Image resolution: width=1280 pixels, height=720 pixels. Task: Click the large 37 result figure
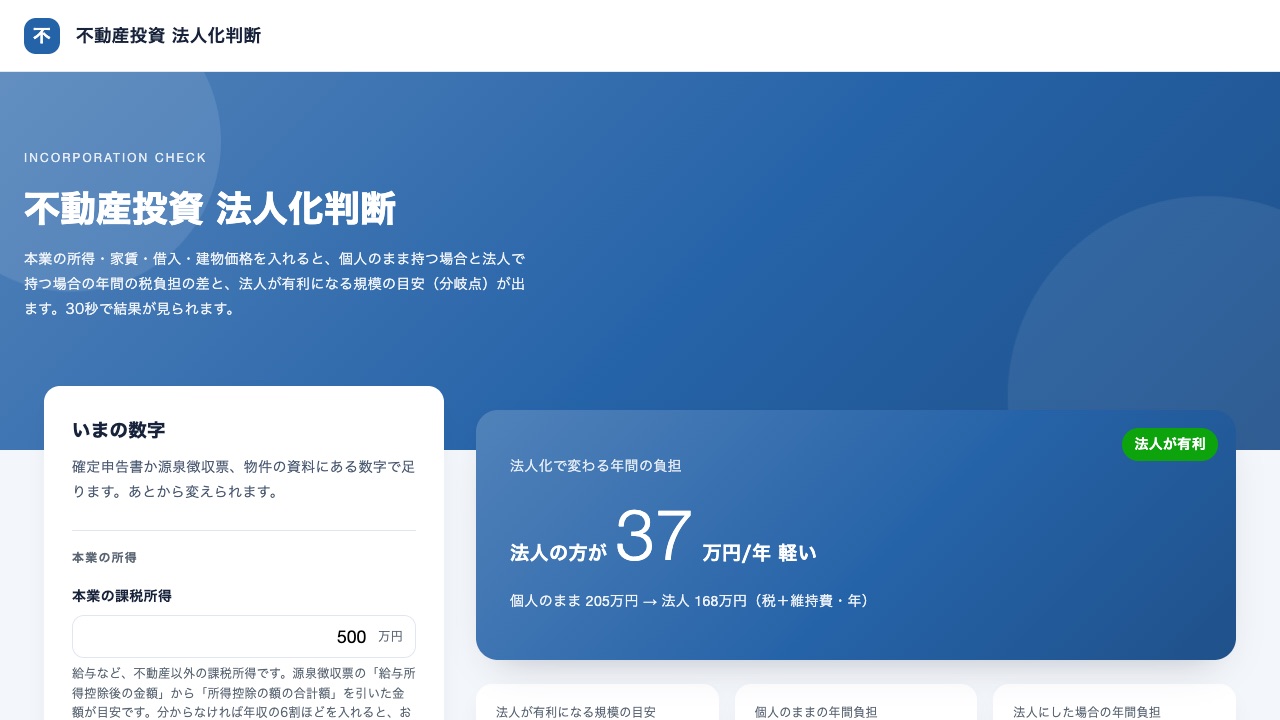tap(654, 537)
